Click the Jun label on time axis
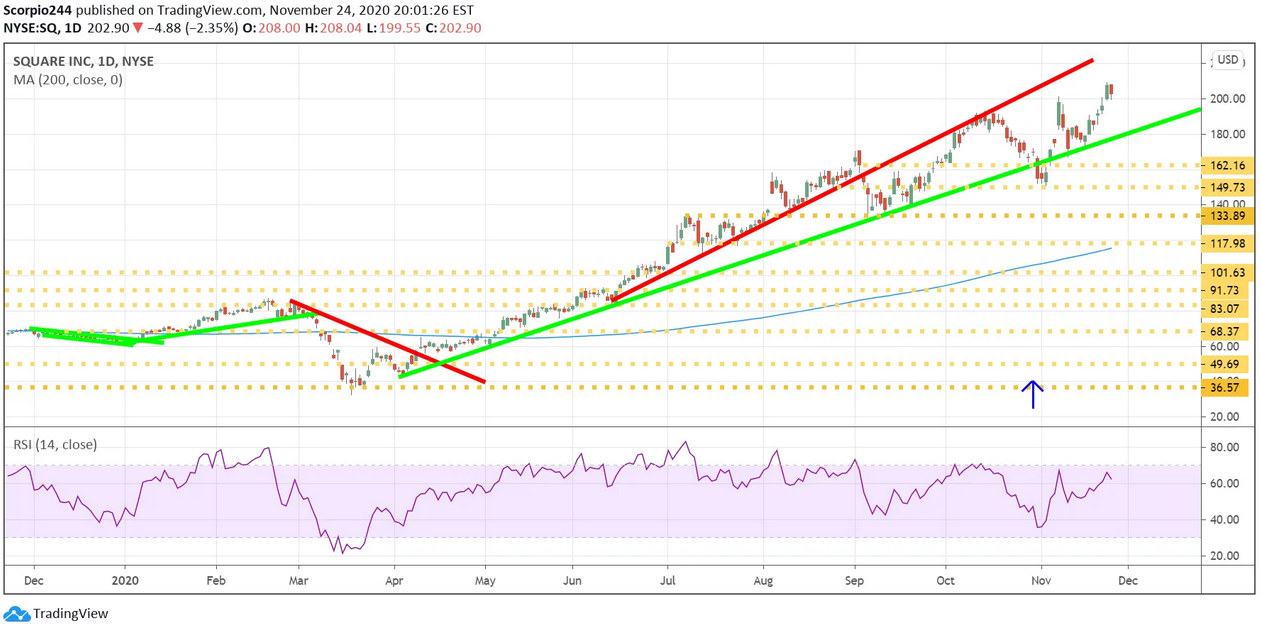1261x625 pixels. 573,579
